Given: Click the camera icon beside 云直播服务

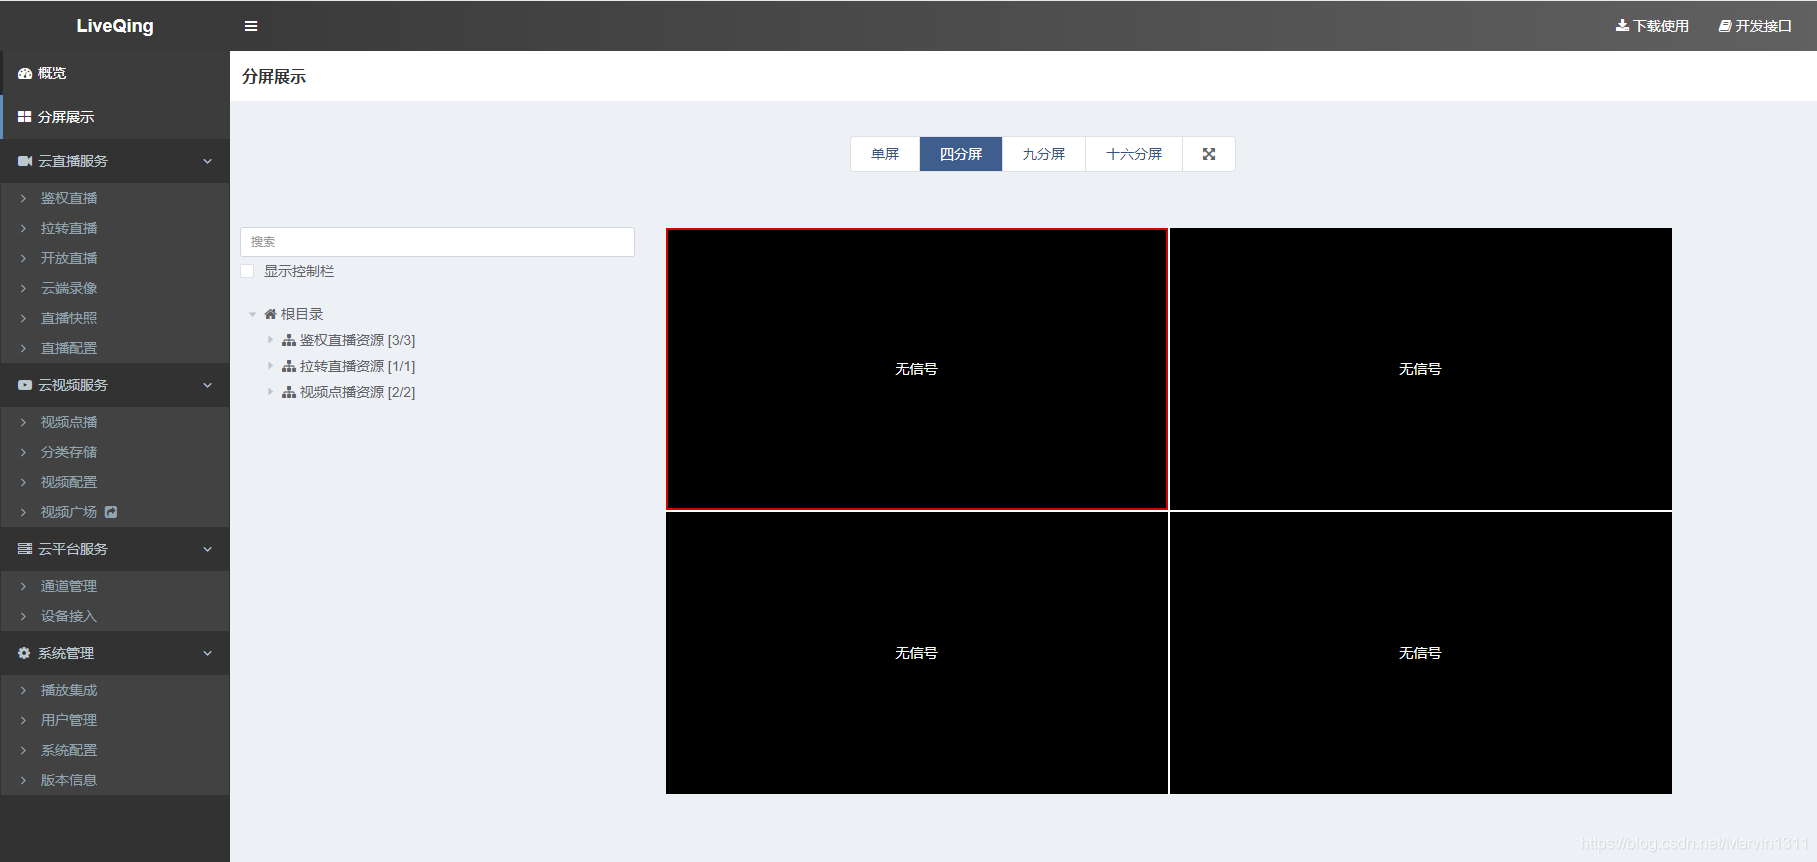Looking at the screenshot, I should click(x=25, y=161).
